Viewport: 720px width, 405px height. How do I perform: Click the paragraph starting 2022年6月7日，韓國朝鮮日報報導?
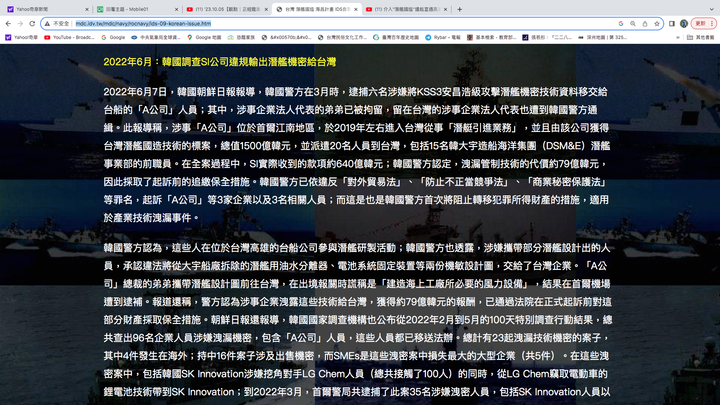click(356, 155)
